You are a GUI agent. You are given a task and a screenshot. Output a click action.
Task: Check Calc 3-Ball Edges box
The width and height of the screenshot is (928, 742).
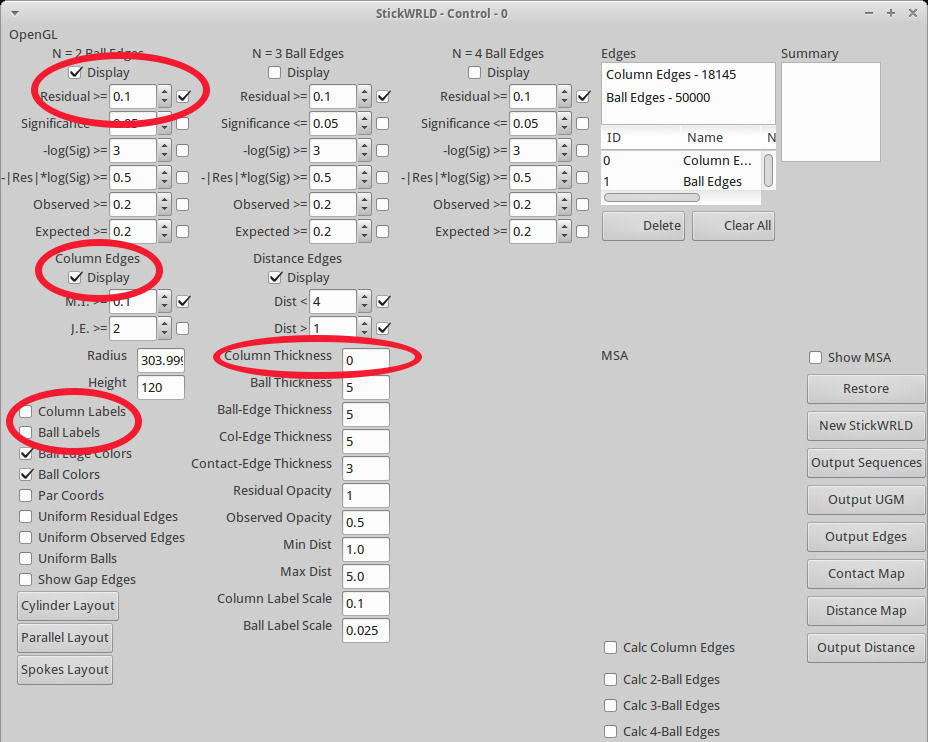point(610,705)
